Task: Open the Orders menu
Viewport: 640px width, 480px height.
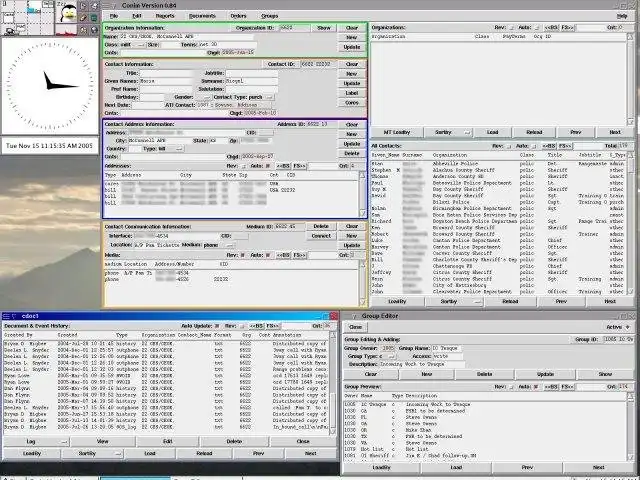Action: click(238, 16)
